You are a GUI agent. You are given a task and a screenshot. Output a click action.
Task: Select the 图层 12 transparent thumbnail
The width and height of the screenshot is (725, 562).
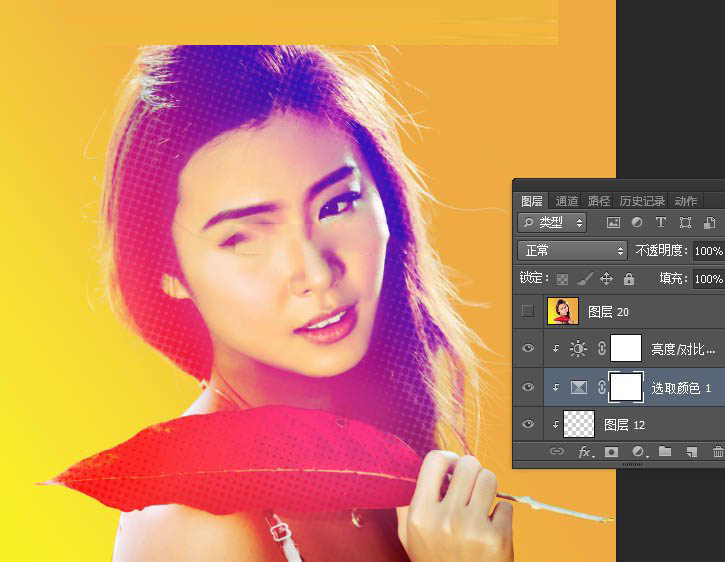(x=579, y=424)
